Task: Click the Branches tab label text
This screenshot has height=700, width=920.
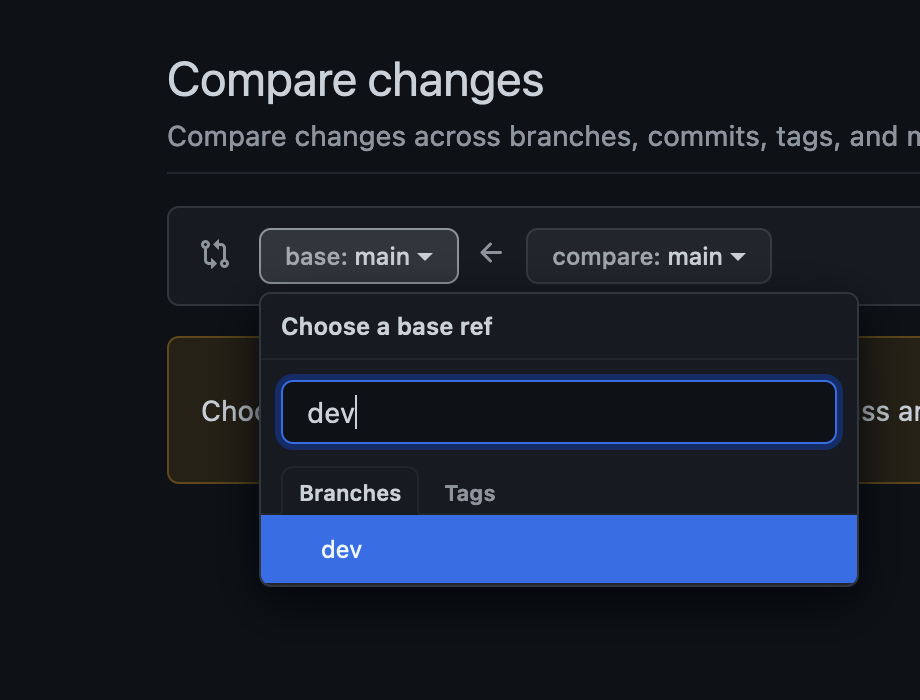Action: 349,493
